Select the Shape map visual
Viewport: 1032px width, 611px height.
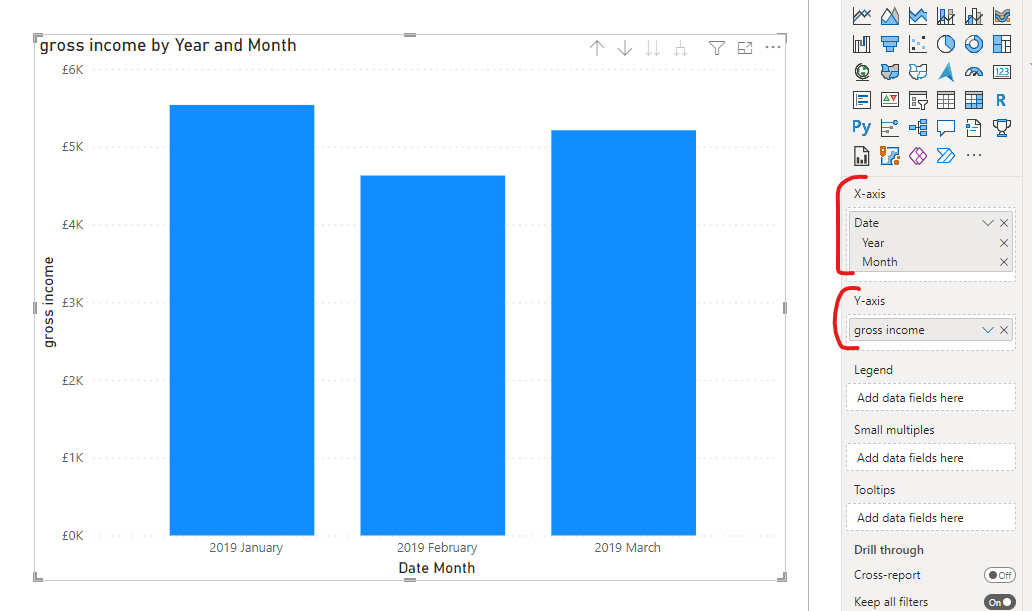tap(917, 72)
